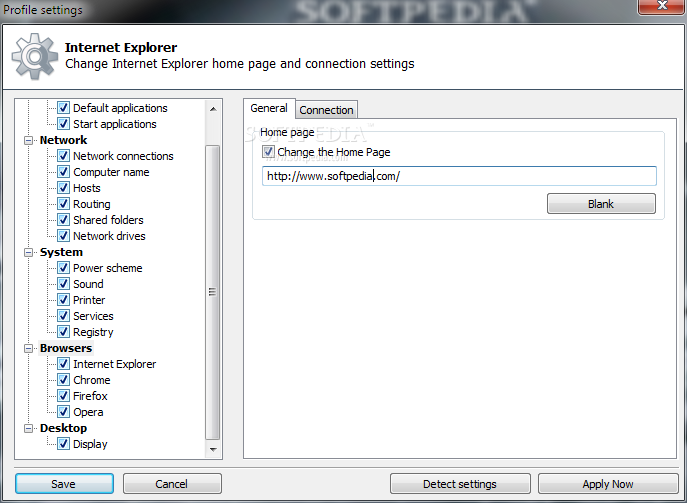The width and height of the screenshot is (687, 503).
Task: Collapse the Network tree group
Action: coord(28,140)
